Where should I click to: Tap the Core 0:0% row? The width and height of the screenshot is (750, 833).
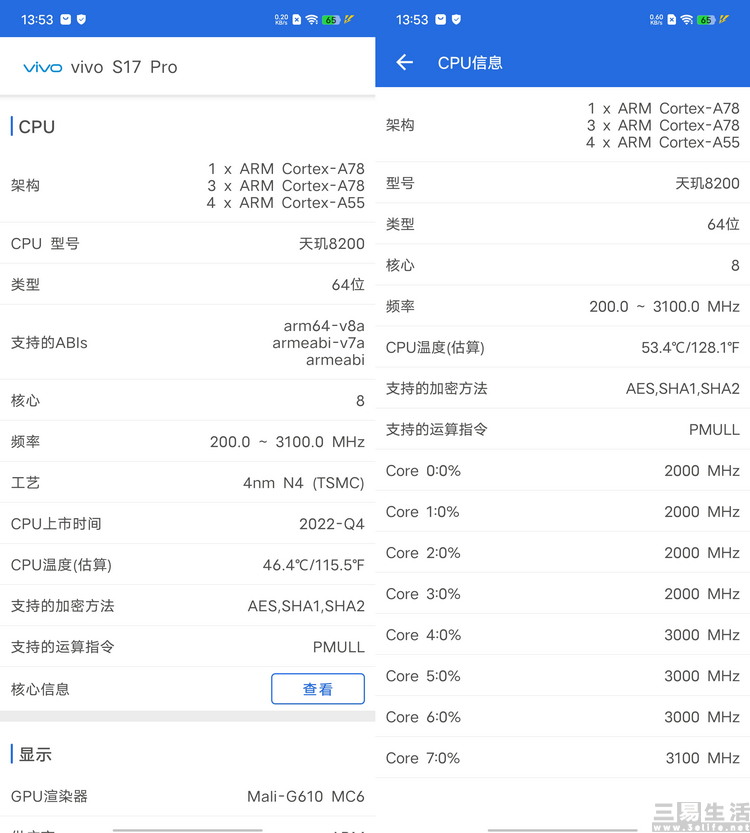coord(562,470)
